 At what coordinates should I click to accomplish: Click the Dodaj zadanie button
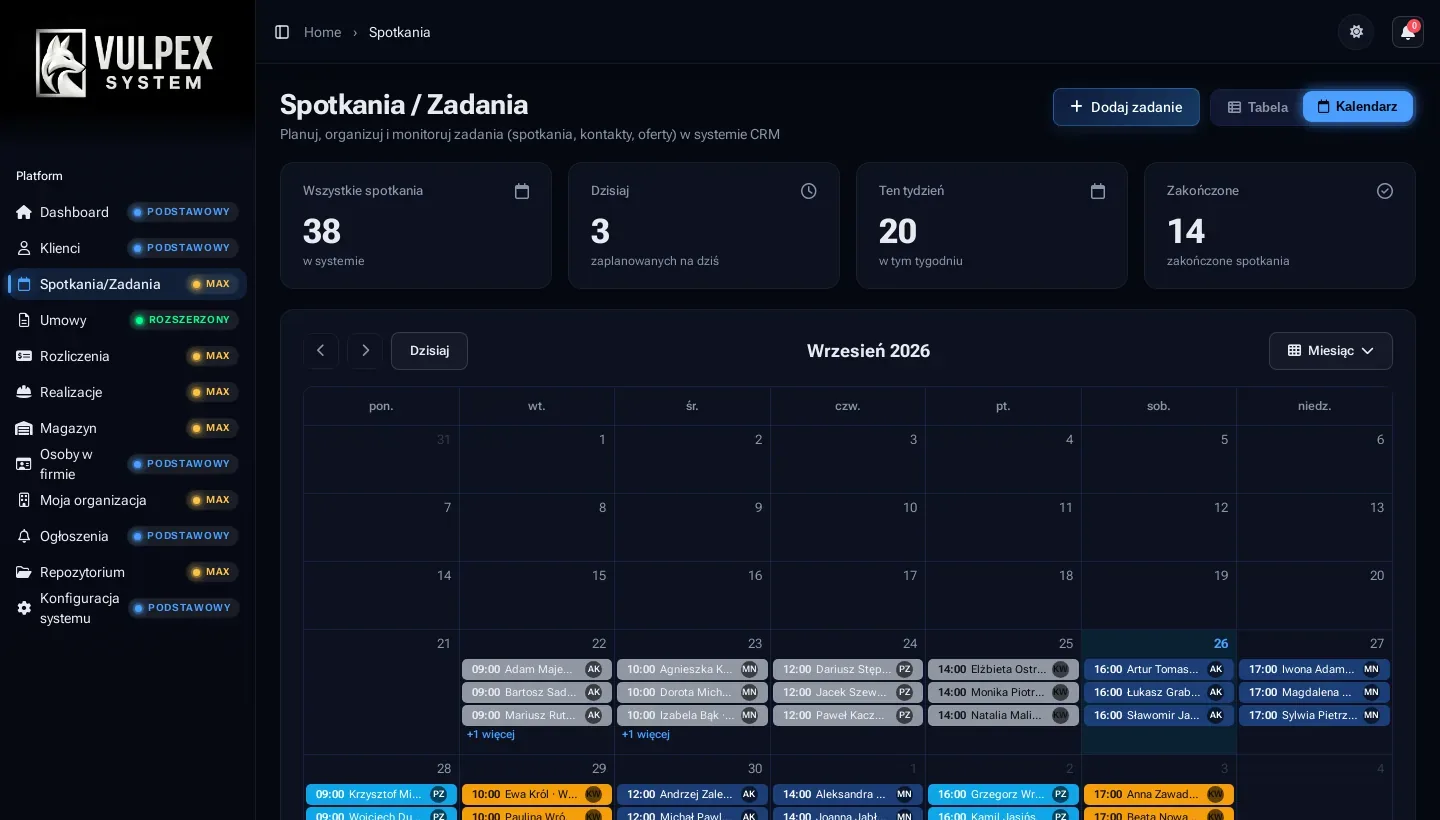click(1126, 107)
